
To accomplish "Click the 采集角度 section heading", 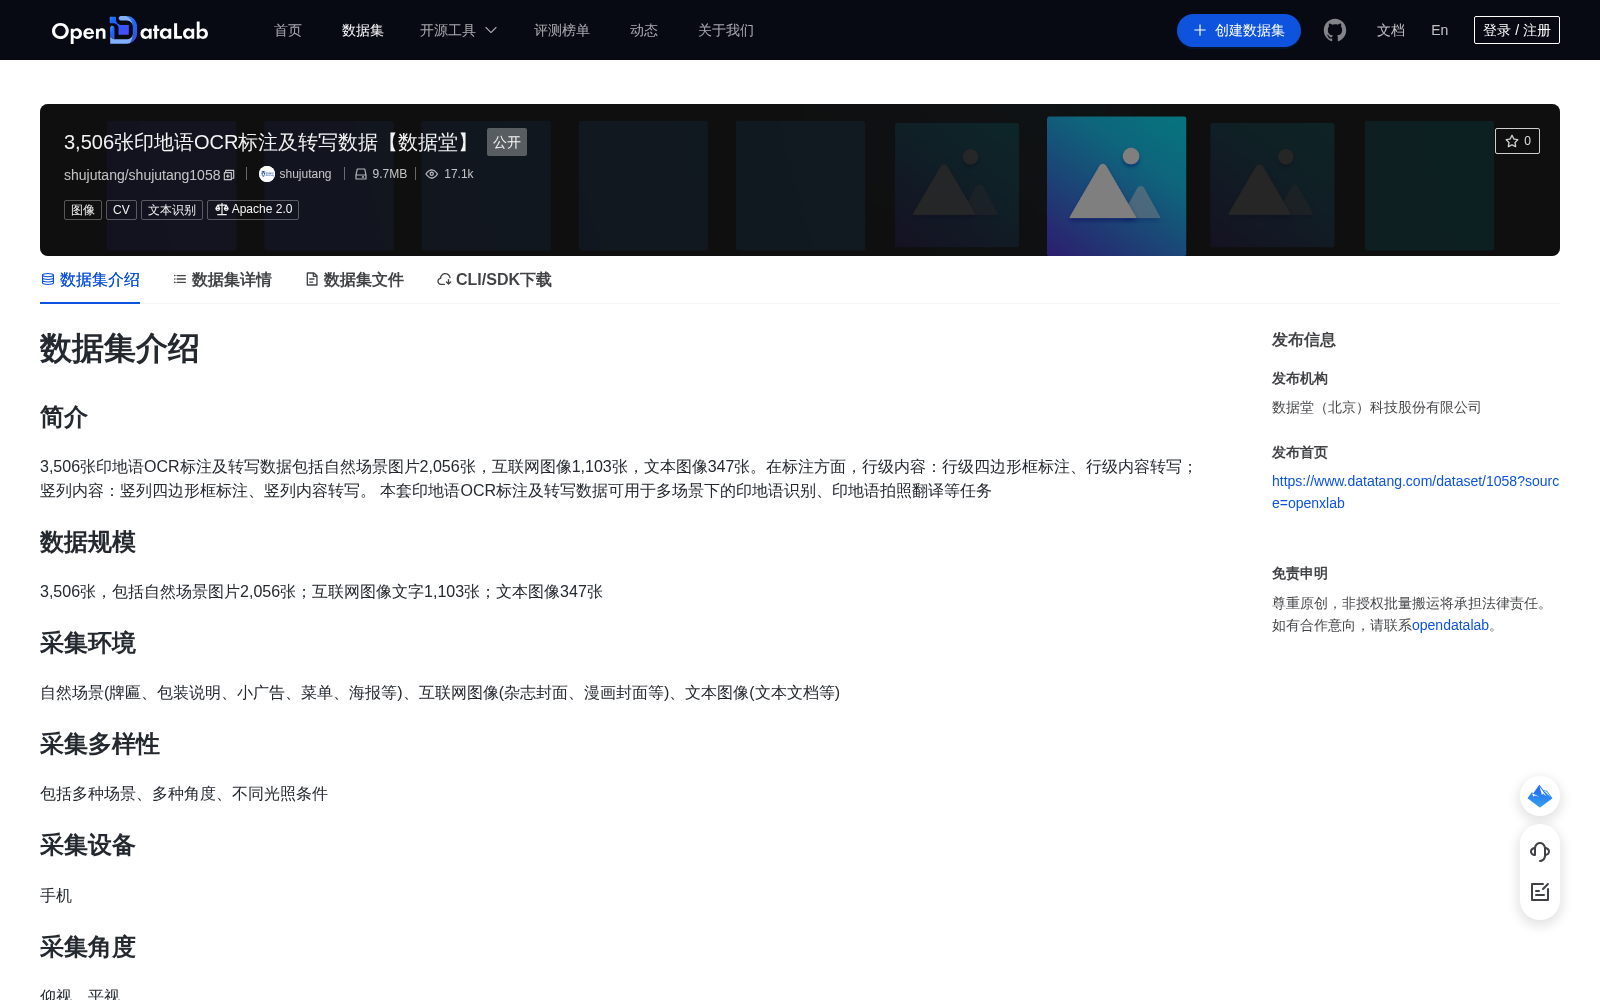I will (88, 947).
